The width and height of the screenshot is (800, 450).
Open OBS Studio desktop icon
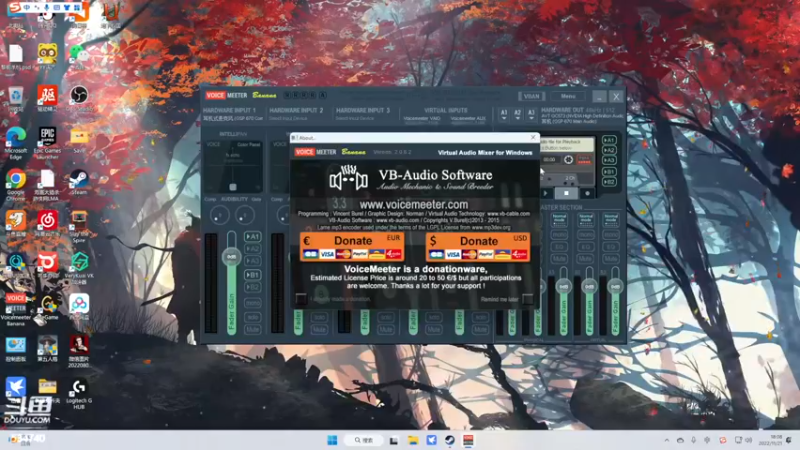tap(79, 99)
